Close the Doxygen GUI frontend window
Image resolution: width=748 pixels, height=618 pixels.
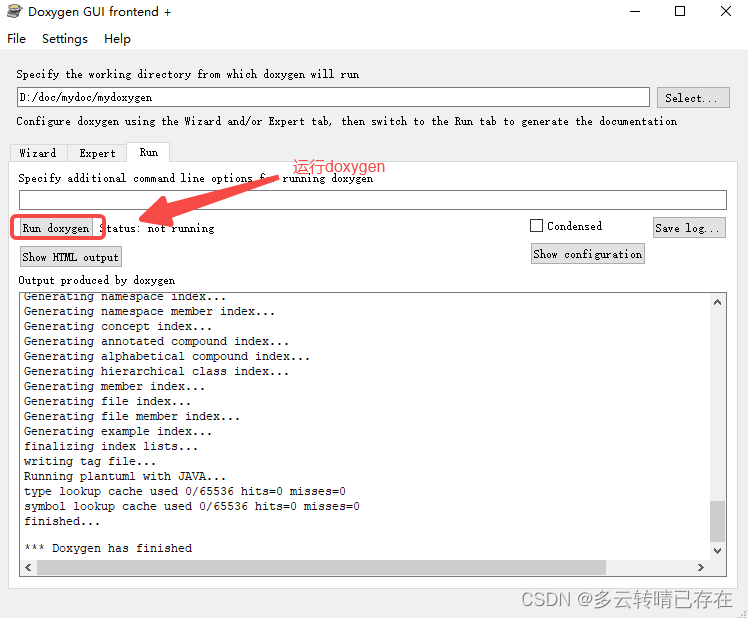click(726, 11)
